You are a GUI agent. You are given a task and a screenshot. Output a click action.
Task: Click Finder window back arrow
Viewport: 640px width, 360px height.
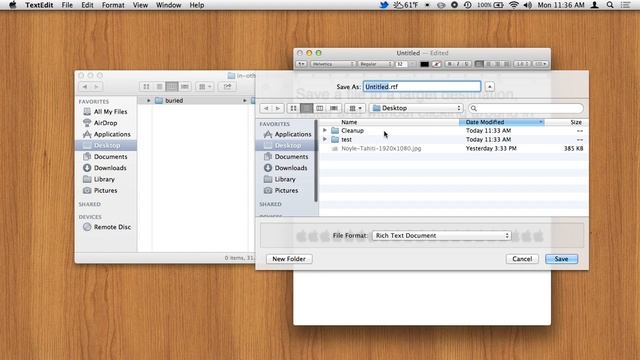point(84,87)
